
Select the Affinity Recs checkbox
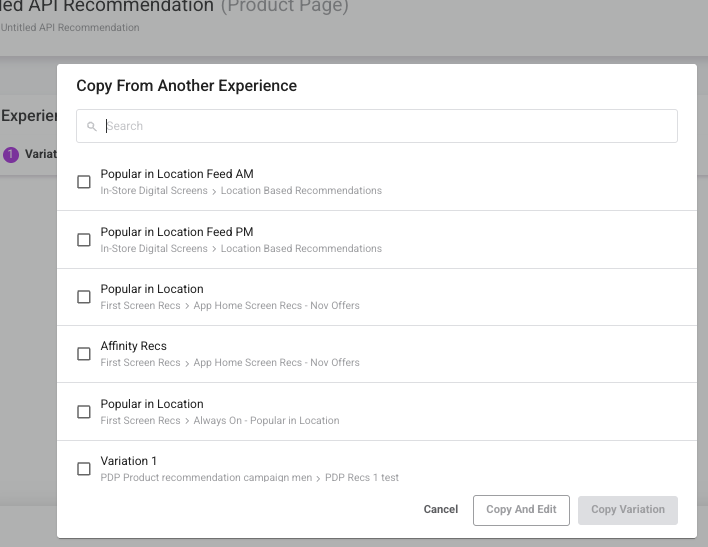click(84, 354)
